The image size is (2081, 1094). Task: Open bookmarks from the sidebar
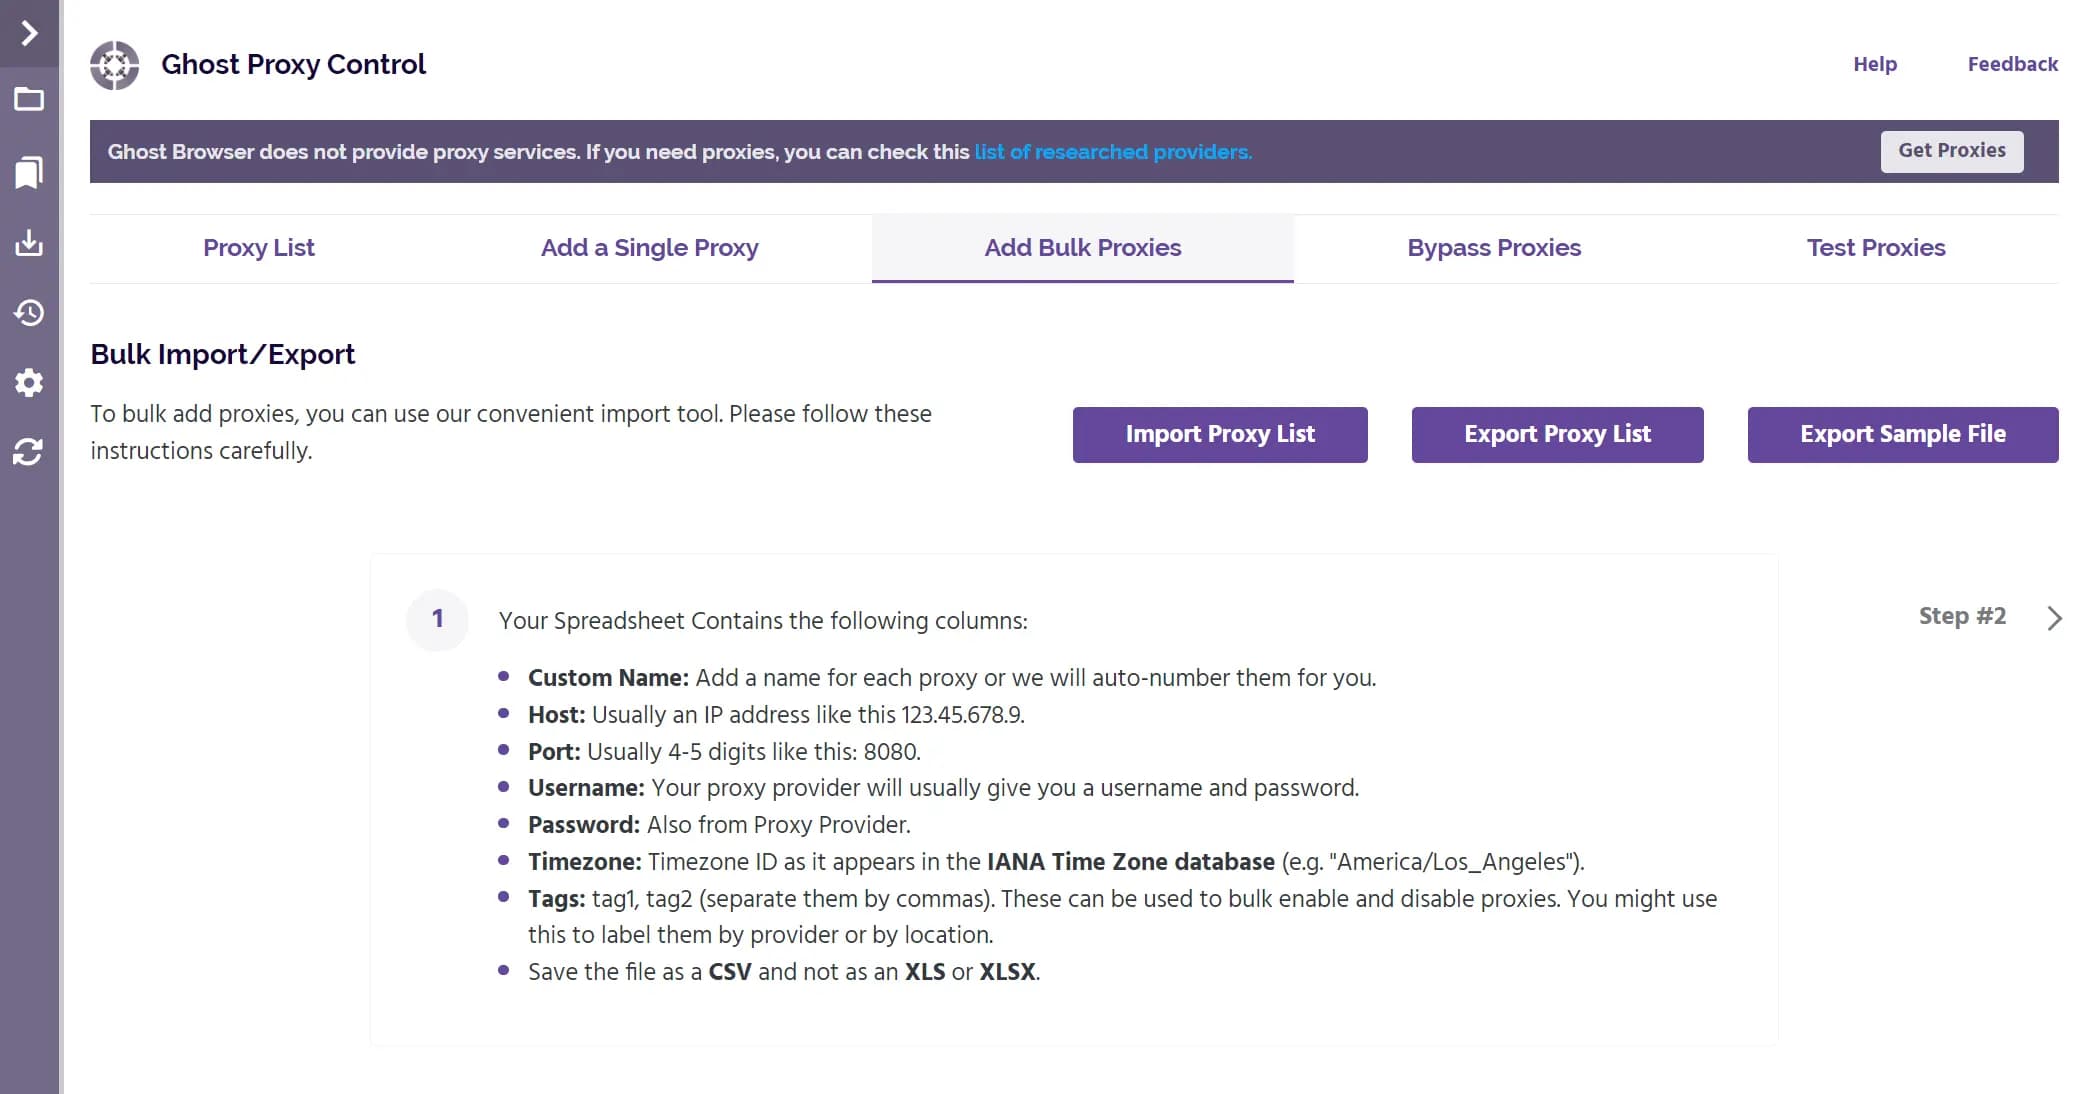[x=29, y=171]
